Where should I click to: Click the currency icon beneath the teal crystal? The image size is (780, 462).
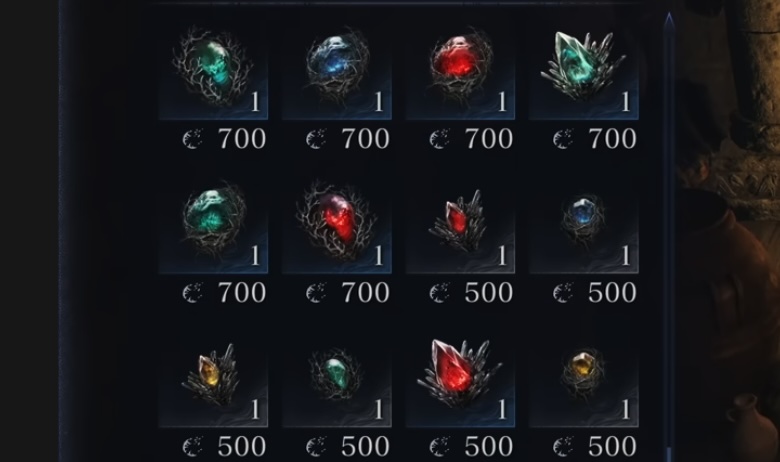pyautogui.click(x=563, y=139)
